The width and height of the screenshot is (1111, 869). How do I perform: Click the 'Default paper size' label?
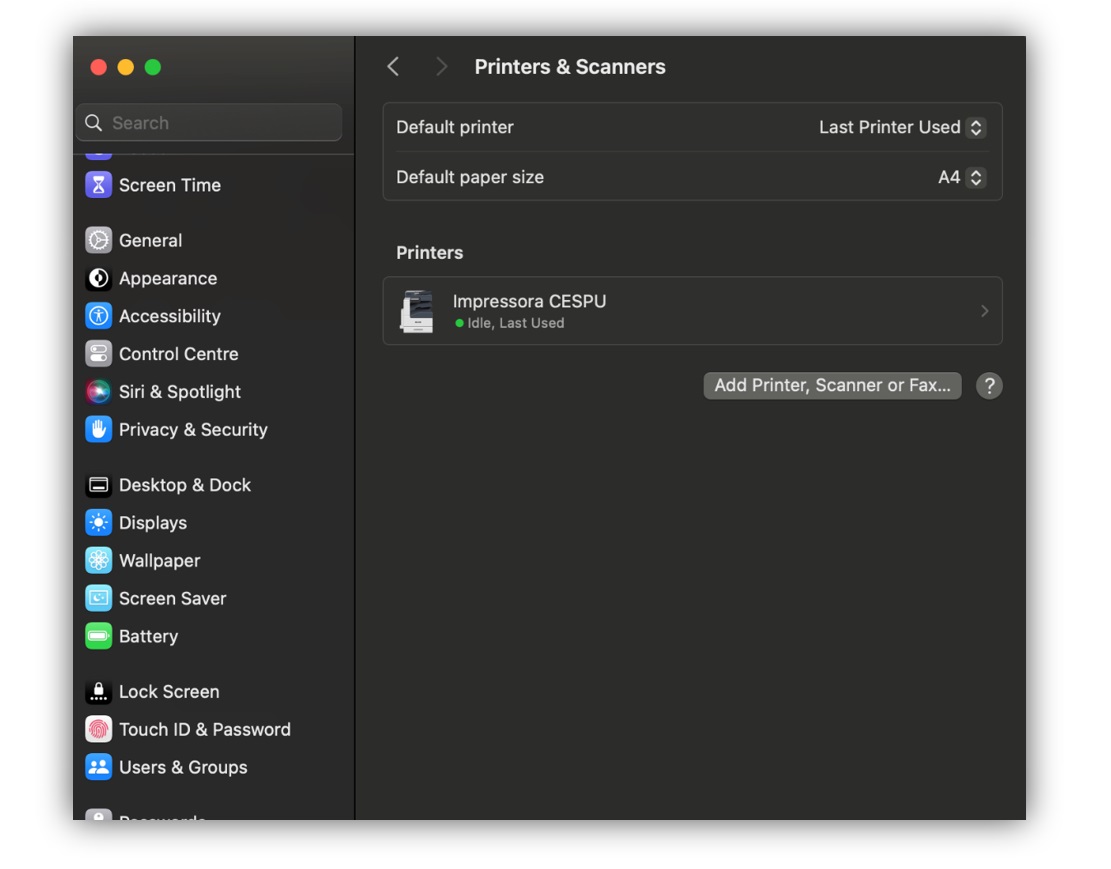point(470,177)
